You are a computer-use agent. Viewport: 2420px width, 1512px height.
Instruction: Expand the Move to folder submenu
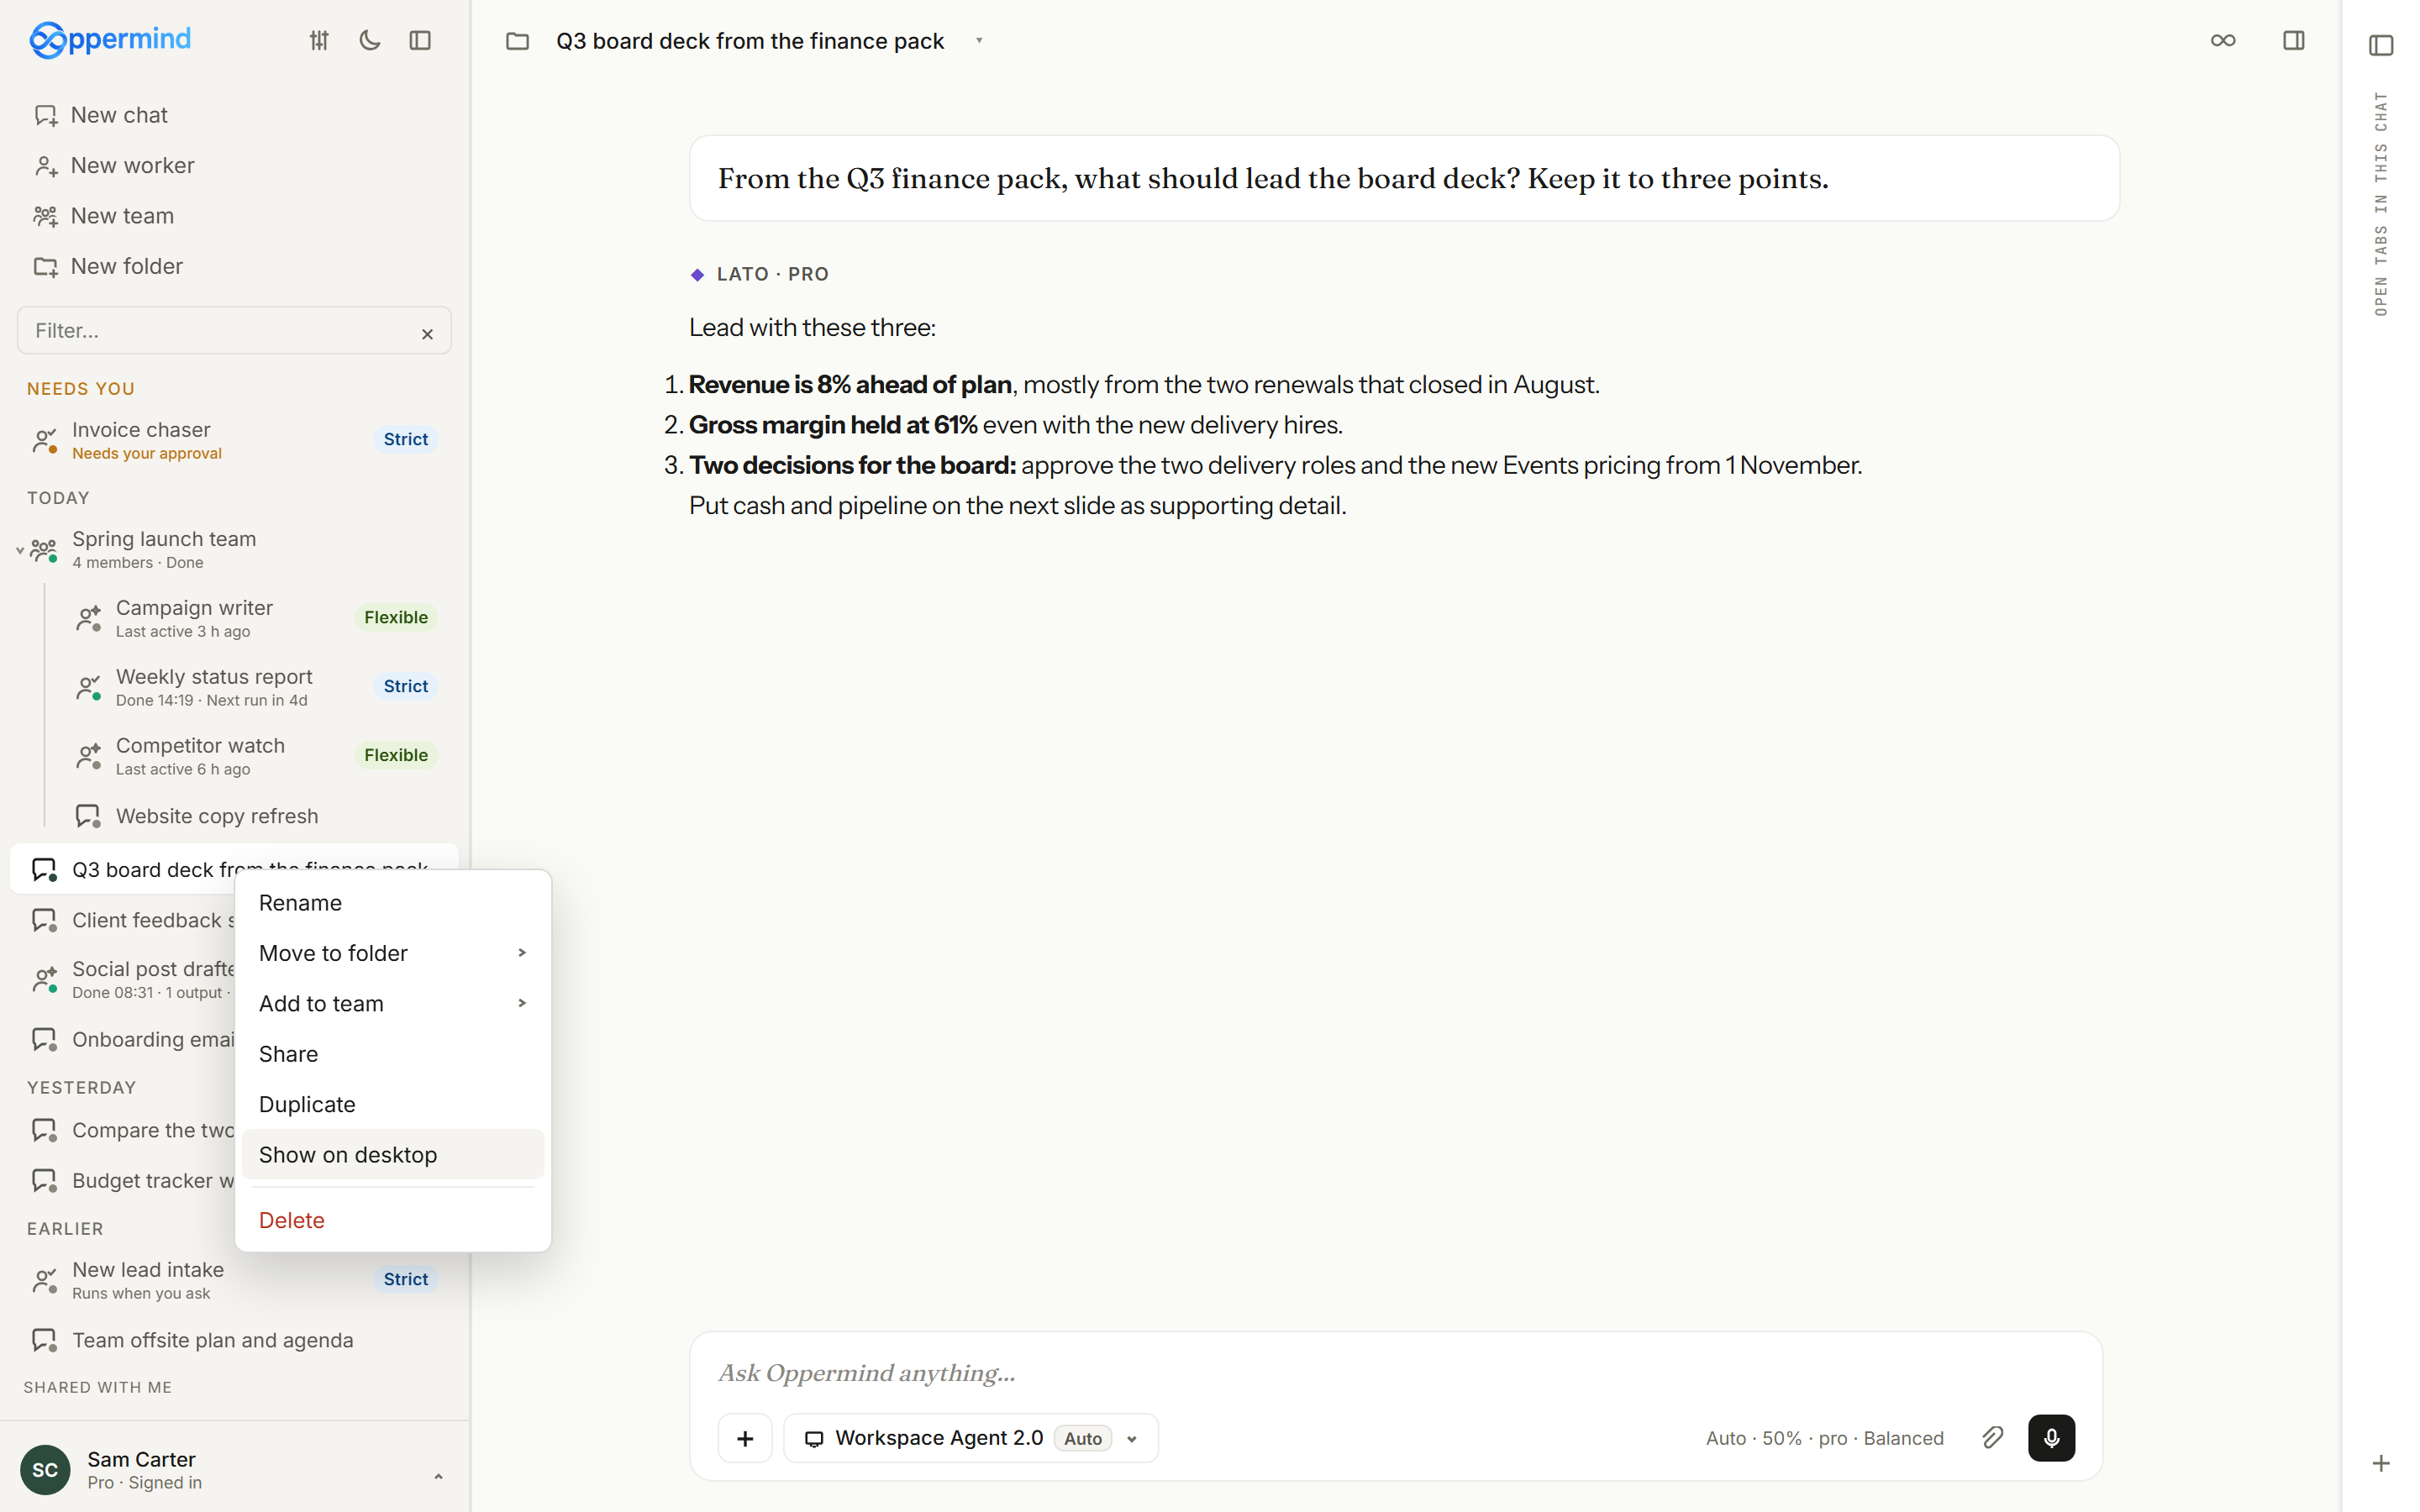[392, 953]
